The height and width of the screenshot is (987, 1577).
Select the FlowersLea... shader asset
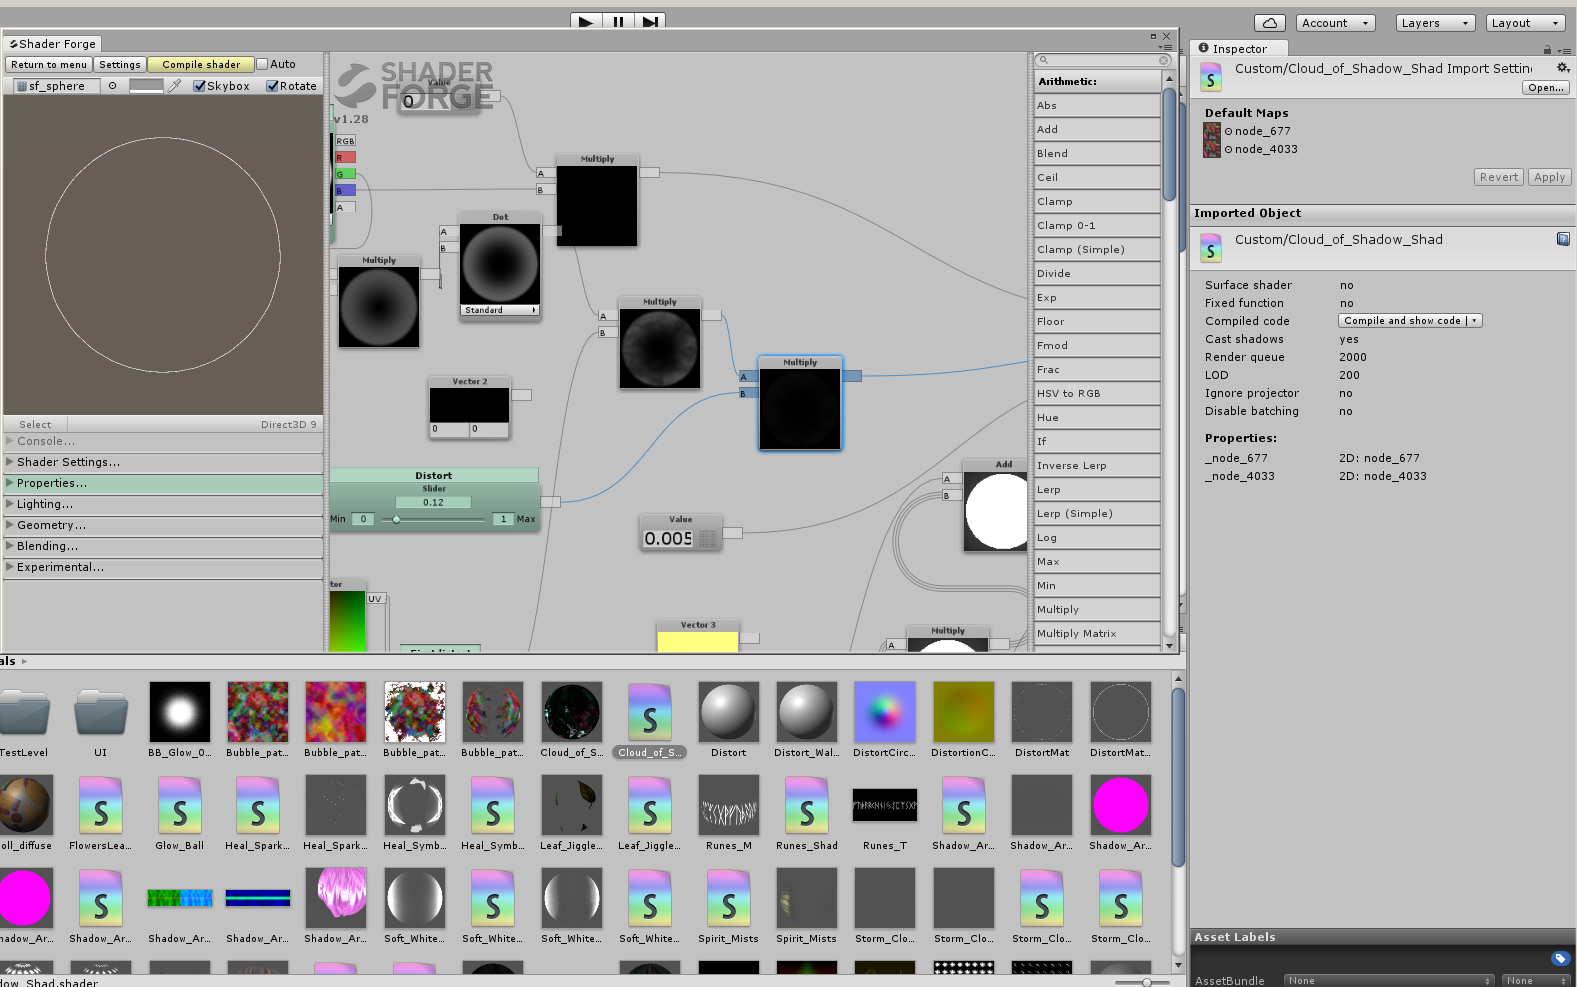[x=101, y=814]
